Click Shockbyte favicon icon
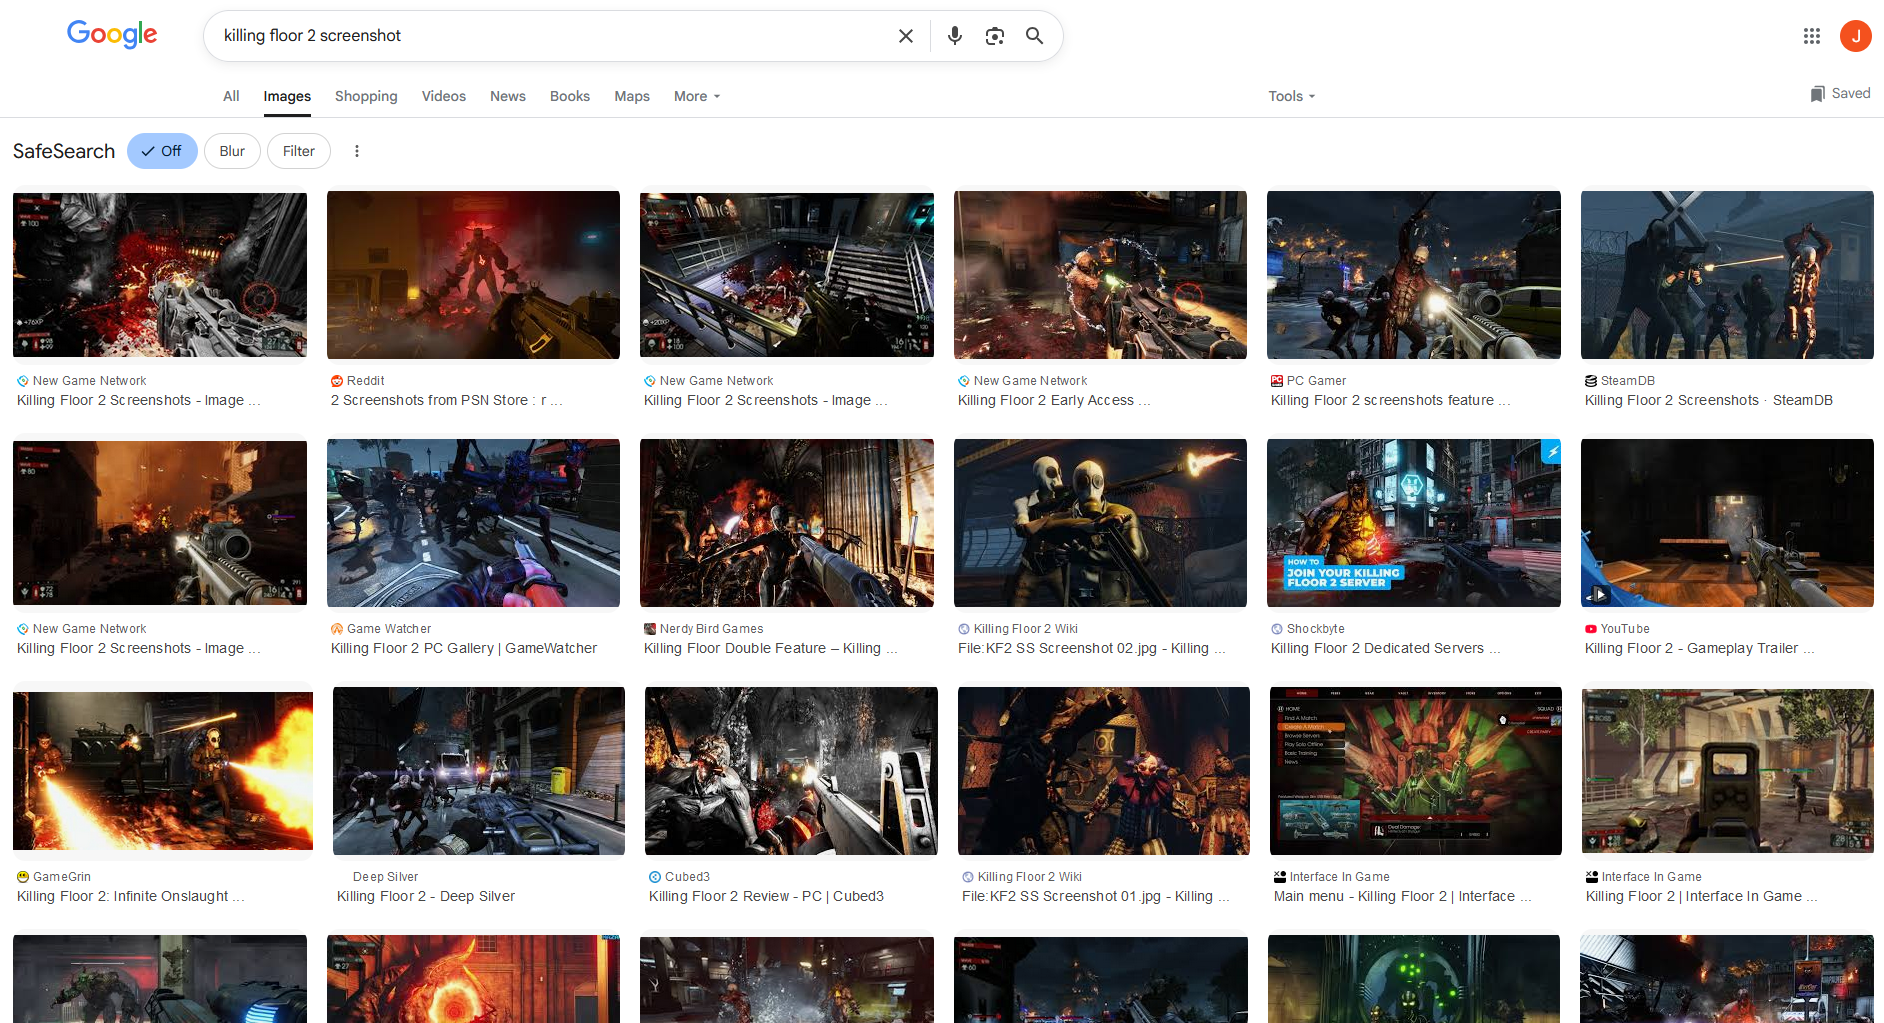Image resolution: width=1884 pixels, height=1023 pixels. tap(1277, 629)
